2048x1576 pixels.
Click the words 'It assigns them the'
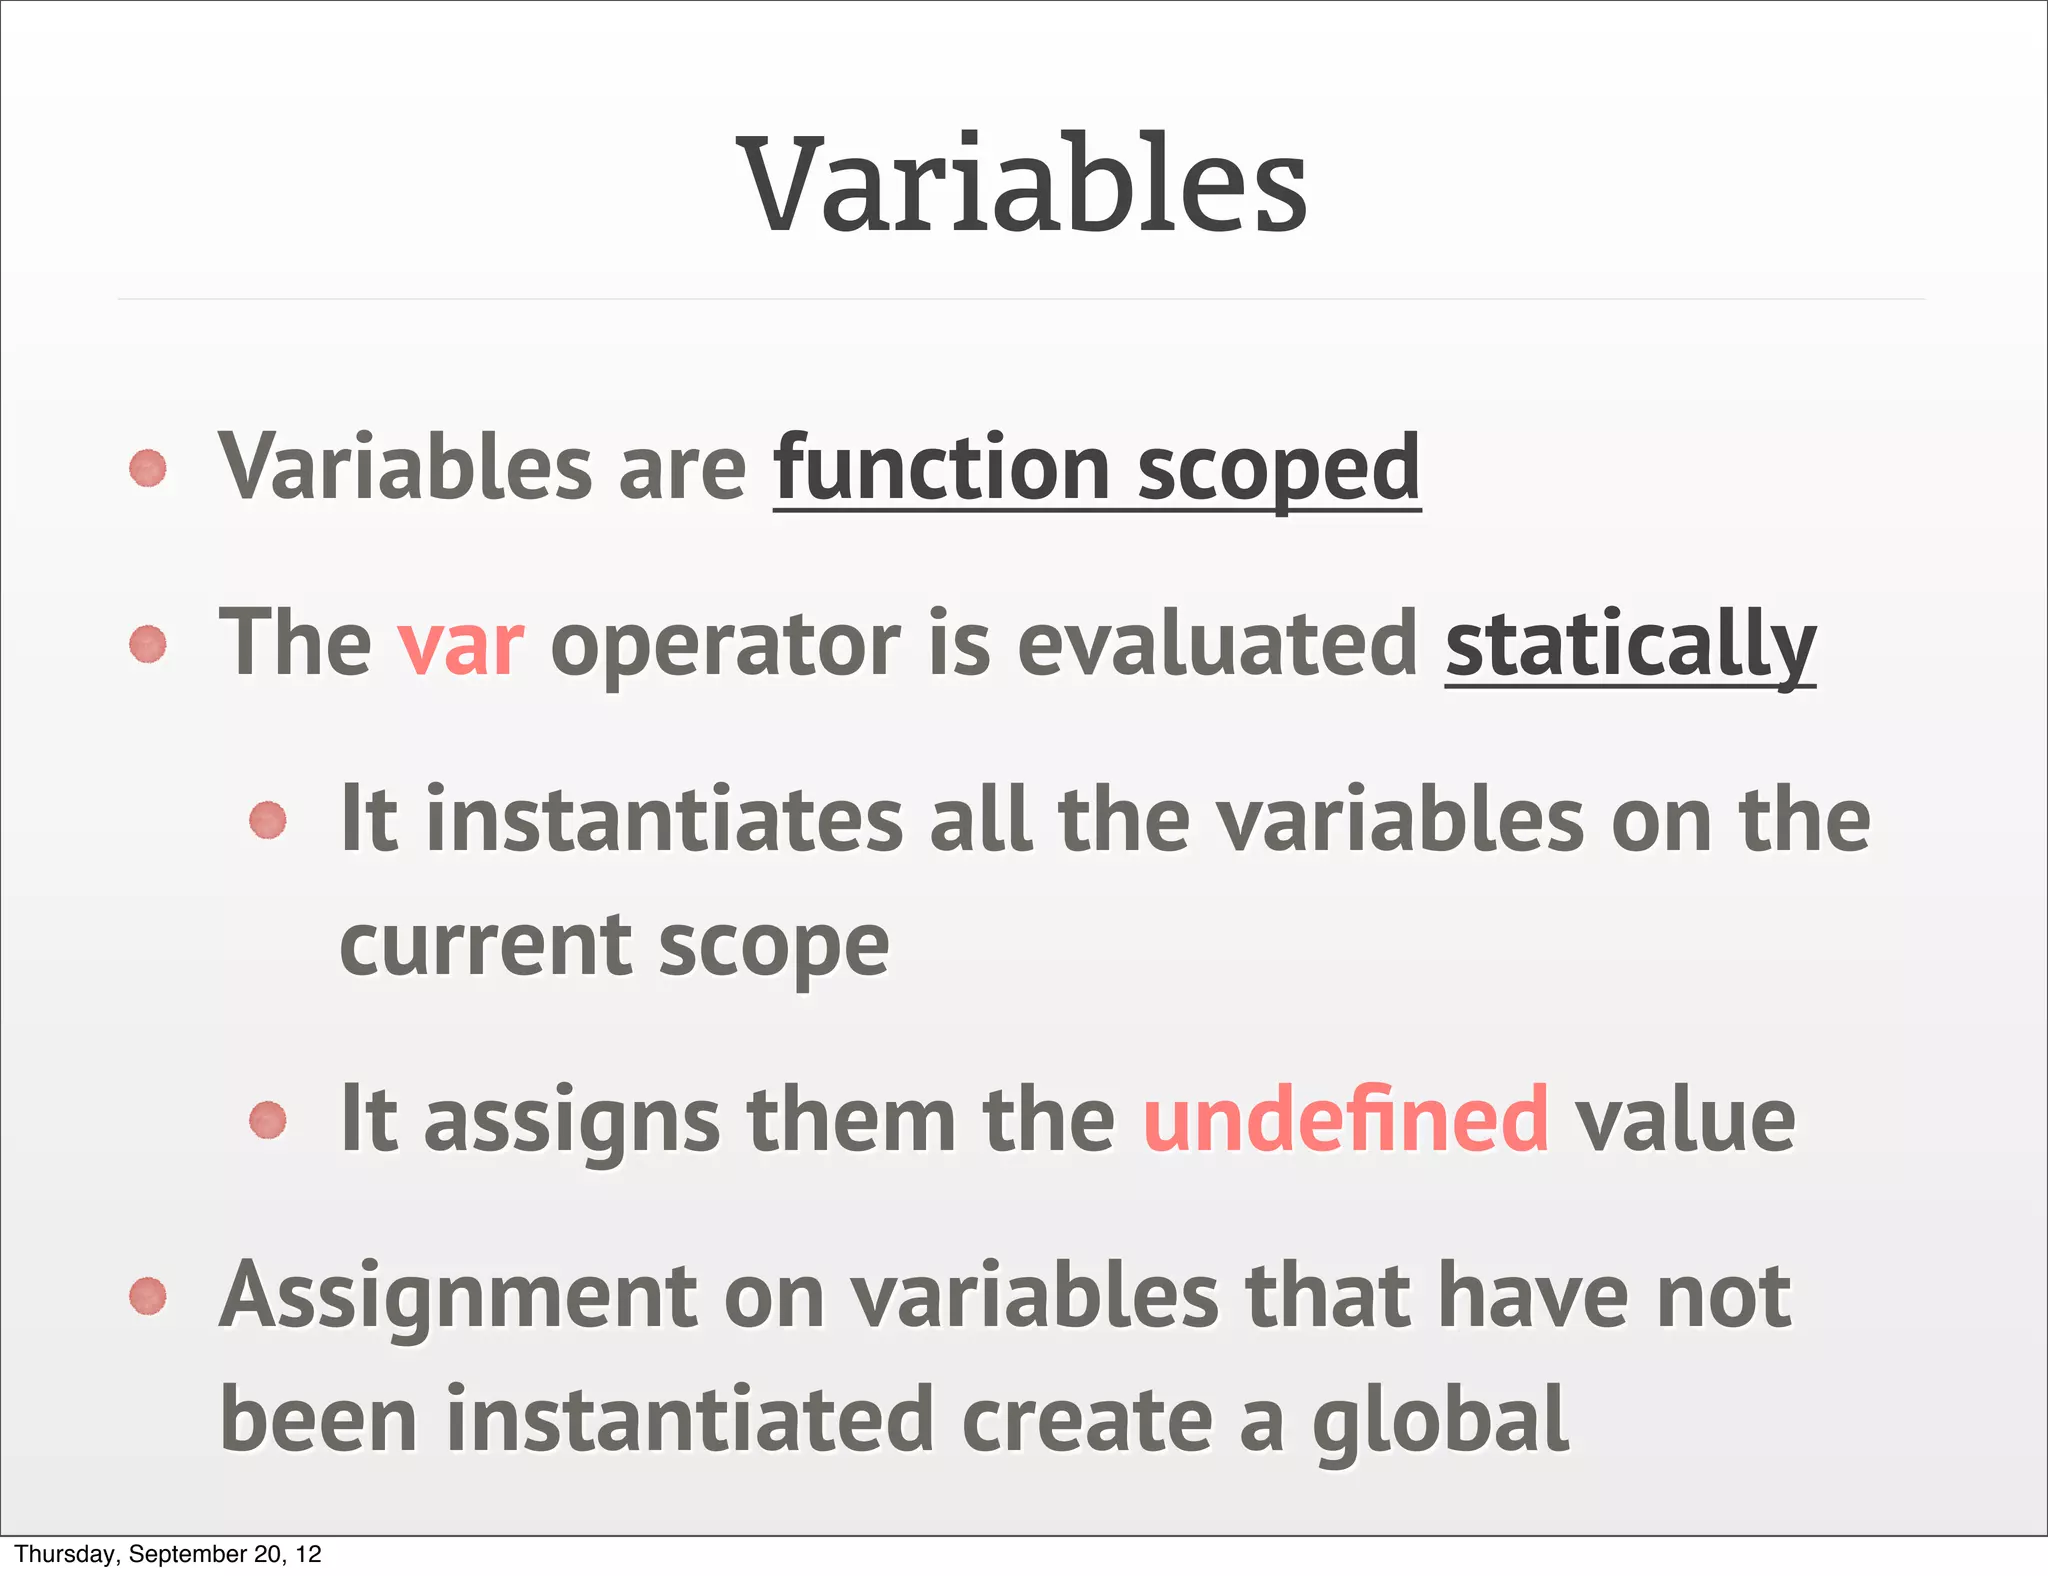pyautogui.click(x=728, y=1121)
